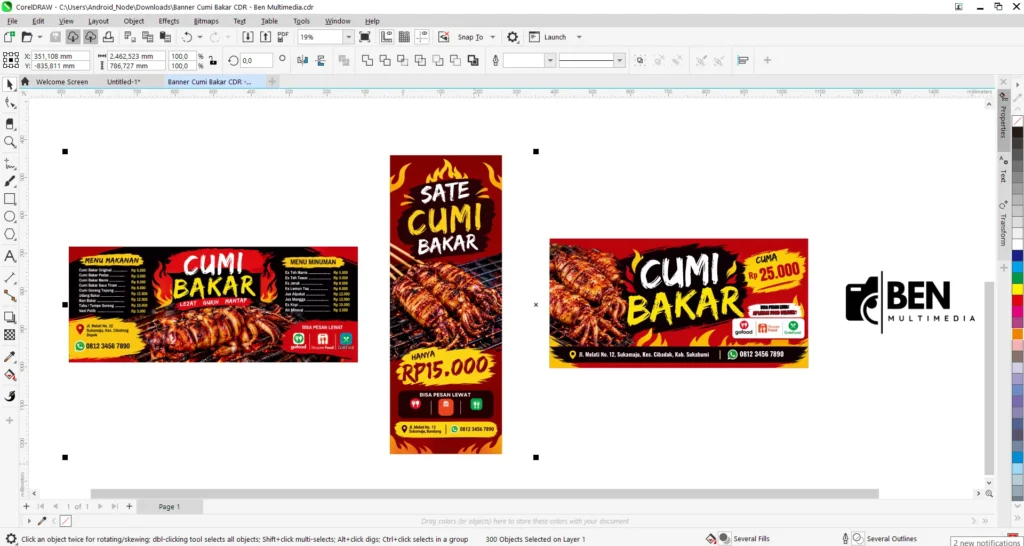
Task: Open the Undo history dropdown arrow
Action: (200, 37)
